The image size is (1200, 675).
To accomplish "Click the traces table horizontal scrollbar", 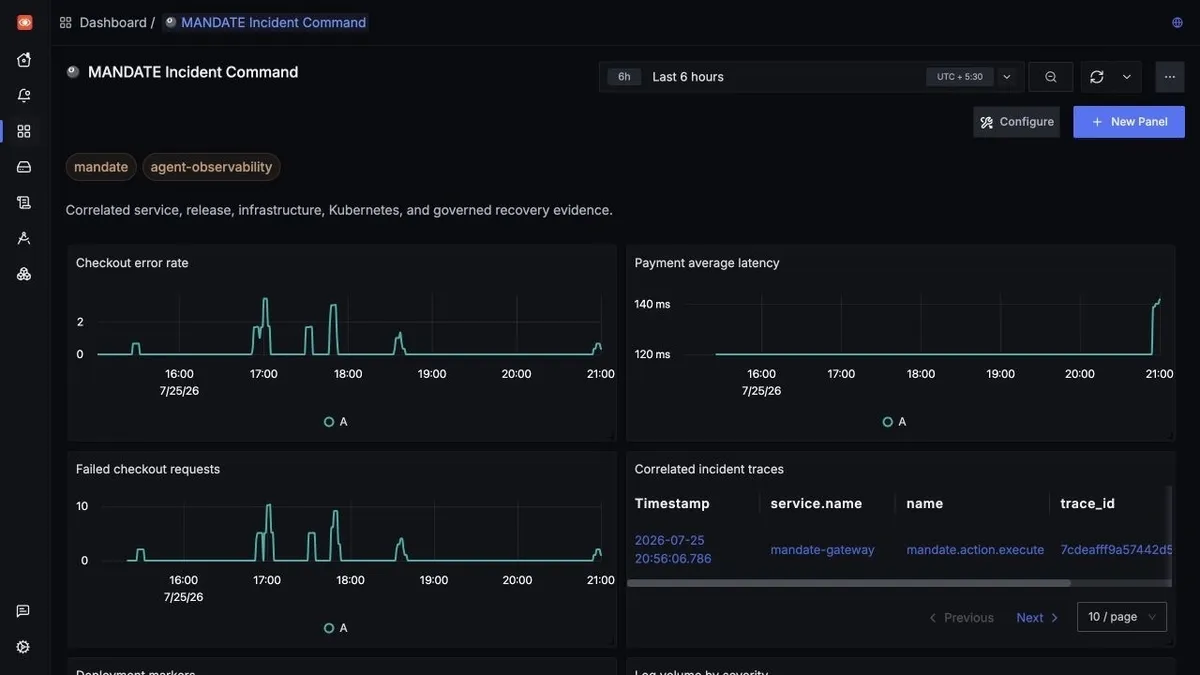I will (849, 583).
